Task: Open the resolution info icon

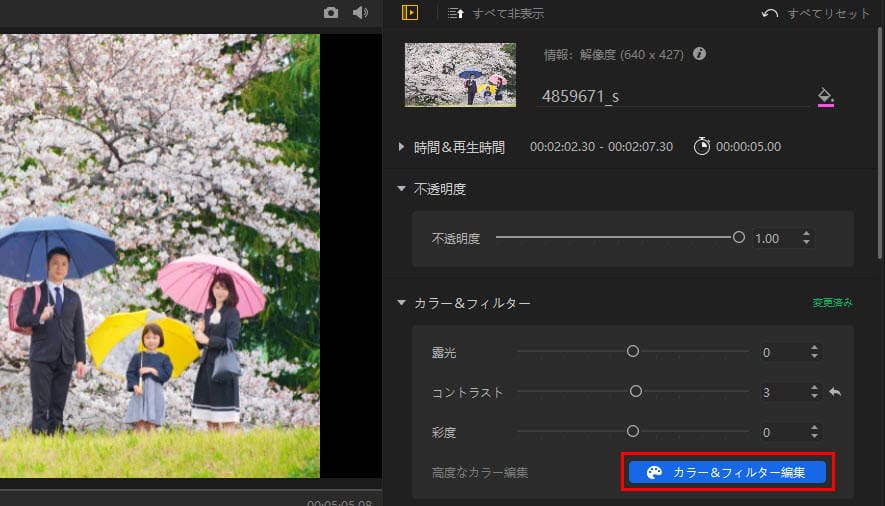Action: click(699, 54)
